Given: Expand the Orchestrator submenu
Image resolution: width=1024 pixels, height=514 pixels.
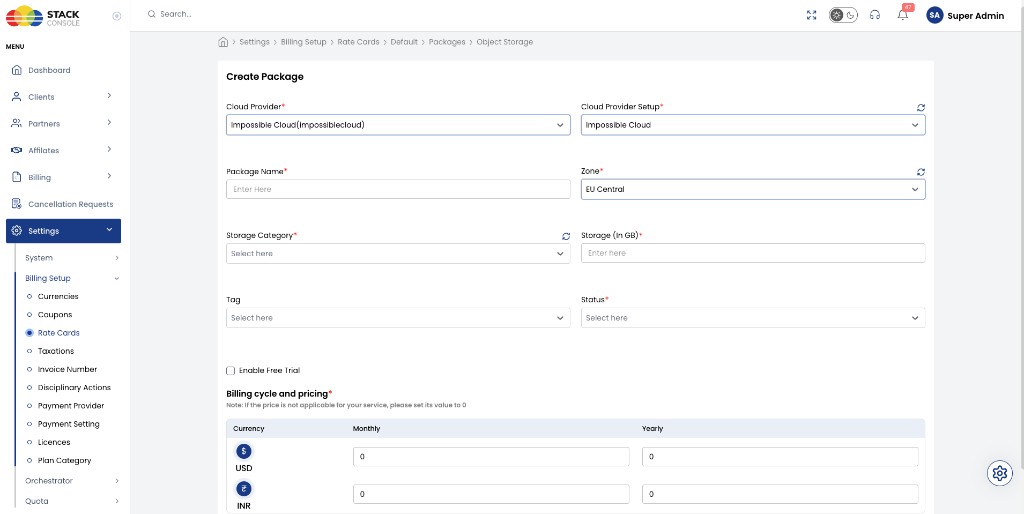Looking at the screenshot, I should (72, 481).
